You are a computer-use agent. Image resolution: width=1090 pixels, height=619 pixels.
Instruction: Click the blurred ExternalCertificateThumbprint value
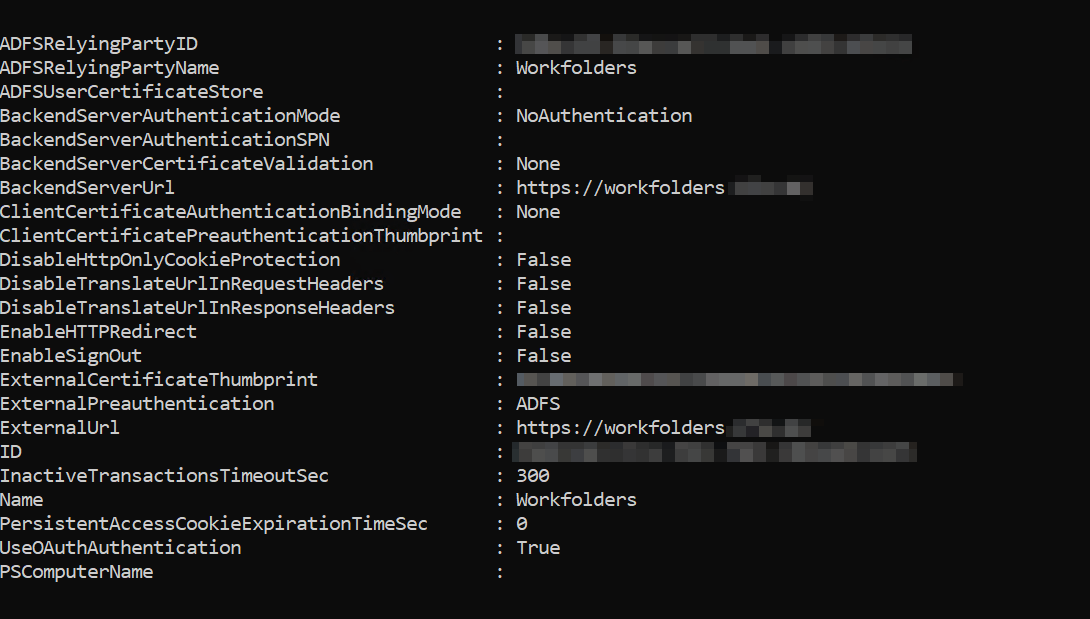coord(740,380)
